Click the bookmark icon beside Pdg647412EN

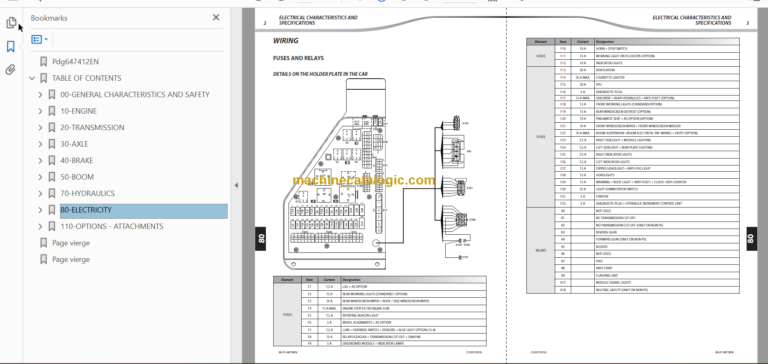44,62
